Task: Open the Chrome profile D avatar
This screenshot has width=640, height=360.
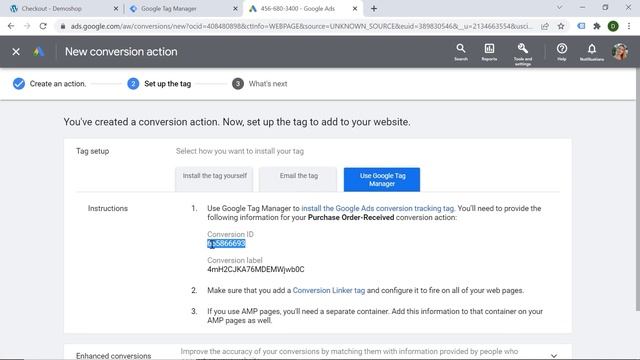Action: pos(613,26)
